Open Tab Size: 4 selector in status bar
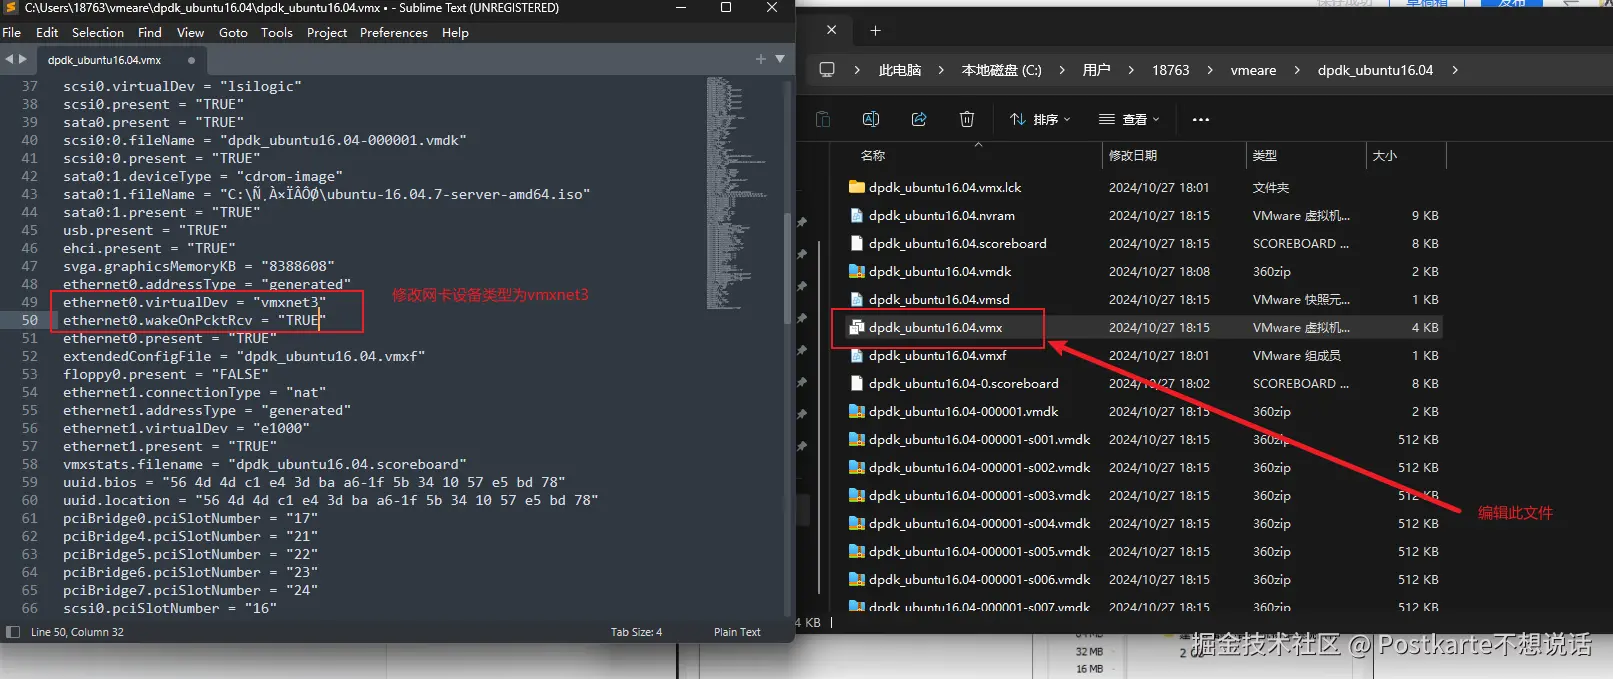Screen dimensions: 1613x679 click(636, 632)
